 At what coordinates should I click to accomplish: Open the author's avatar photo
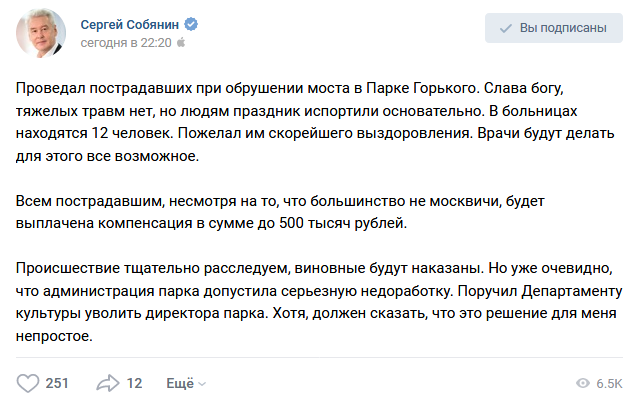41,33
